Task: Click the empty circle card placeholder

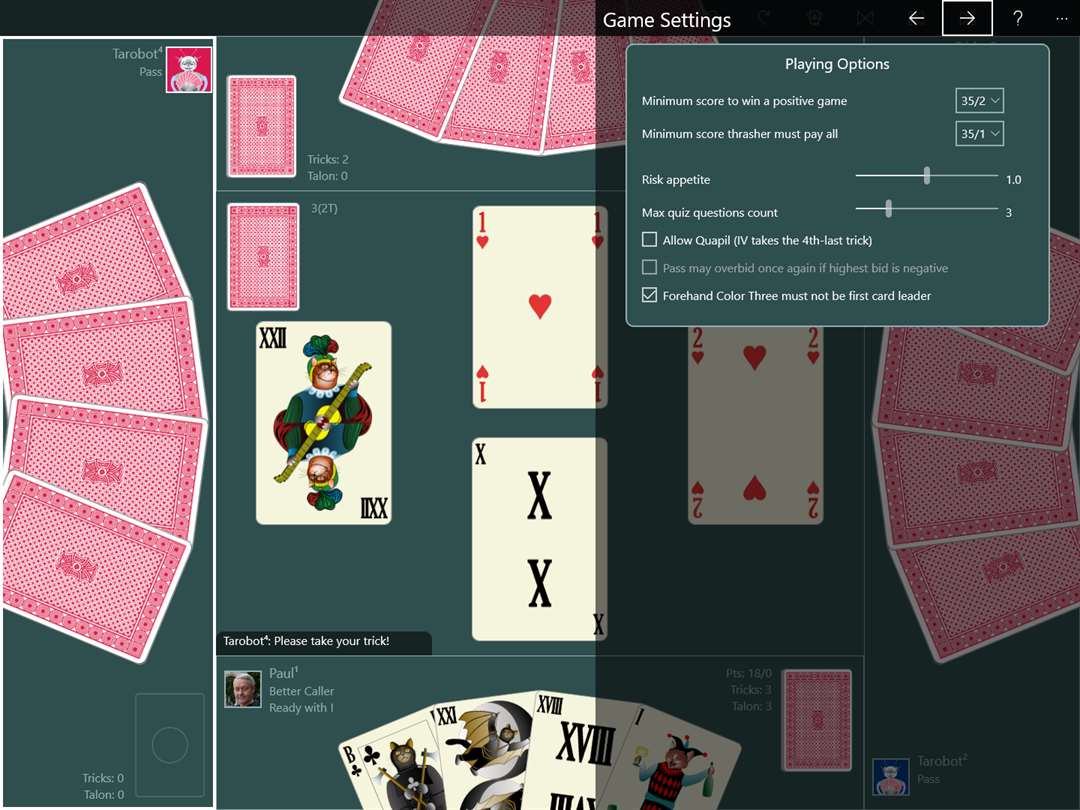Action: tap(169, 745)
